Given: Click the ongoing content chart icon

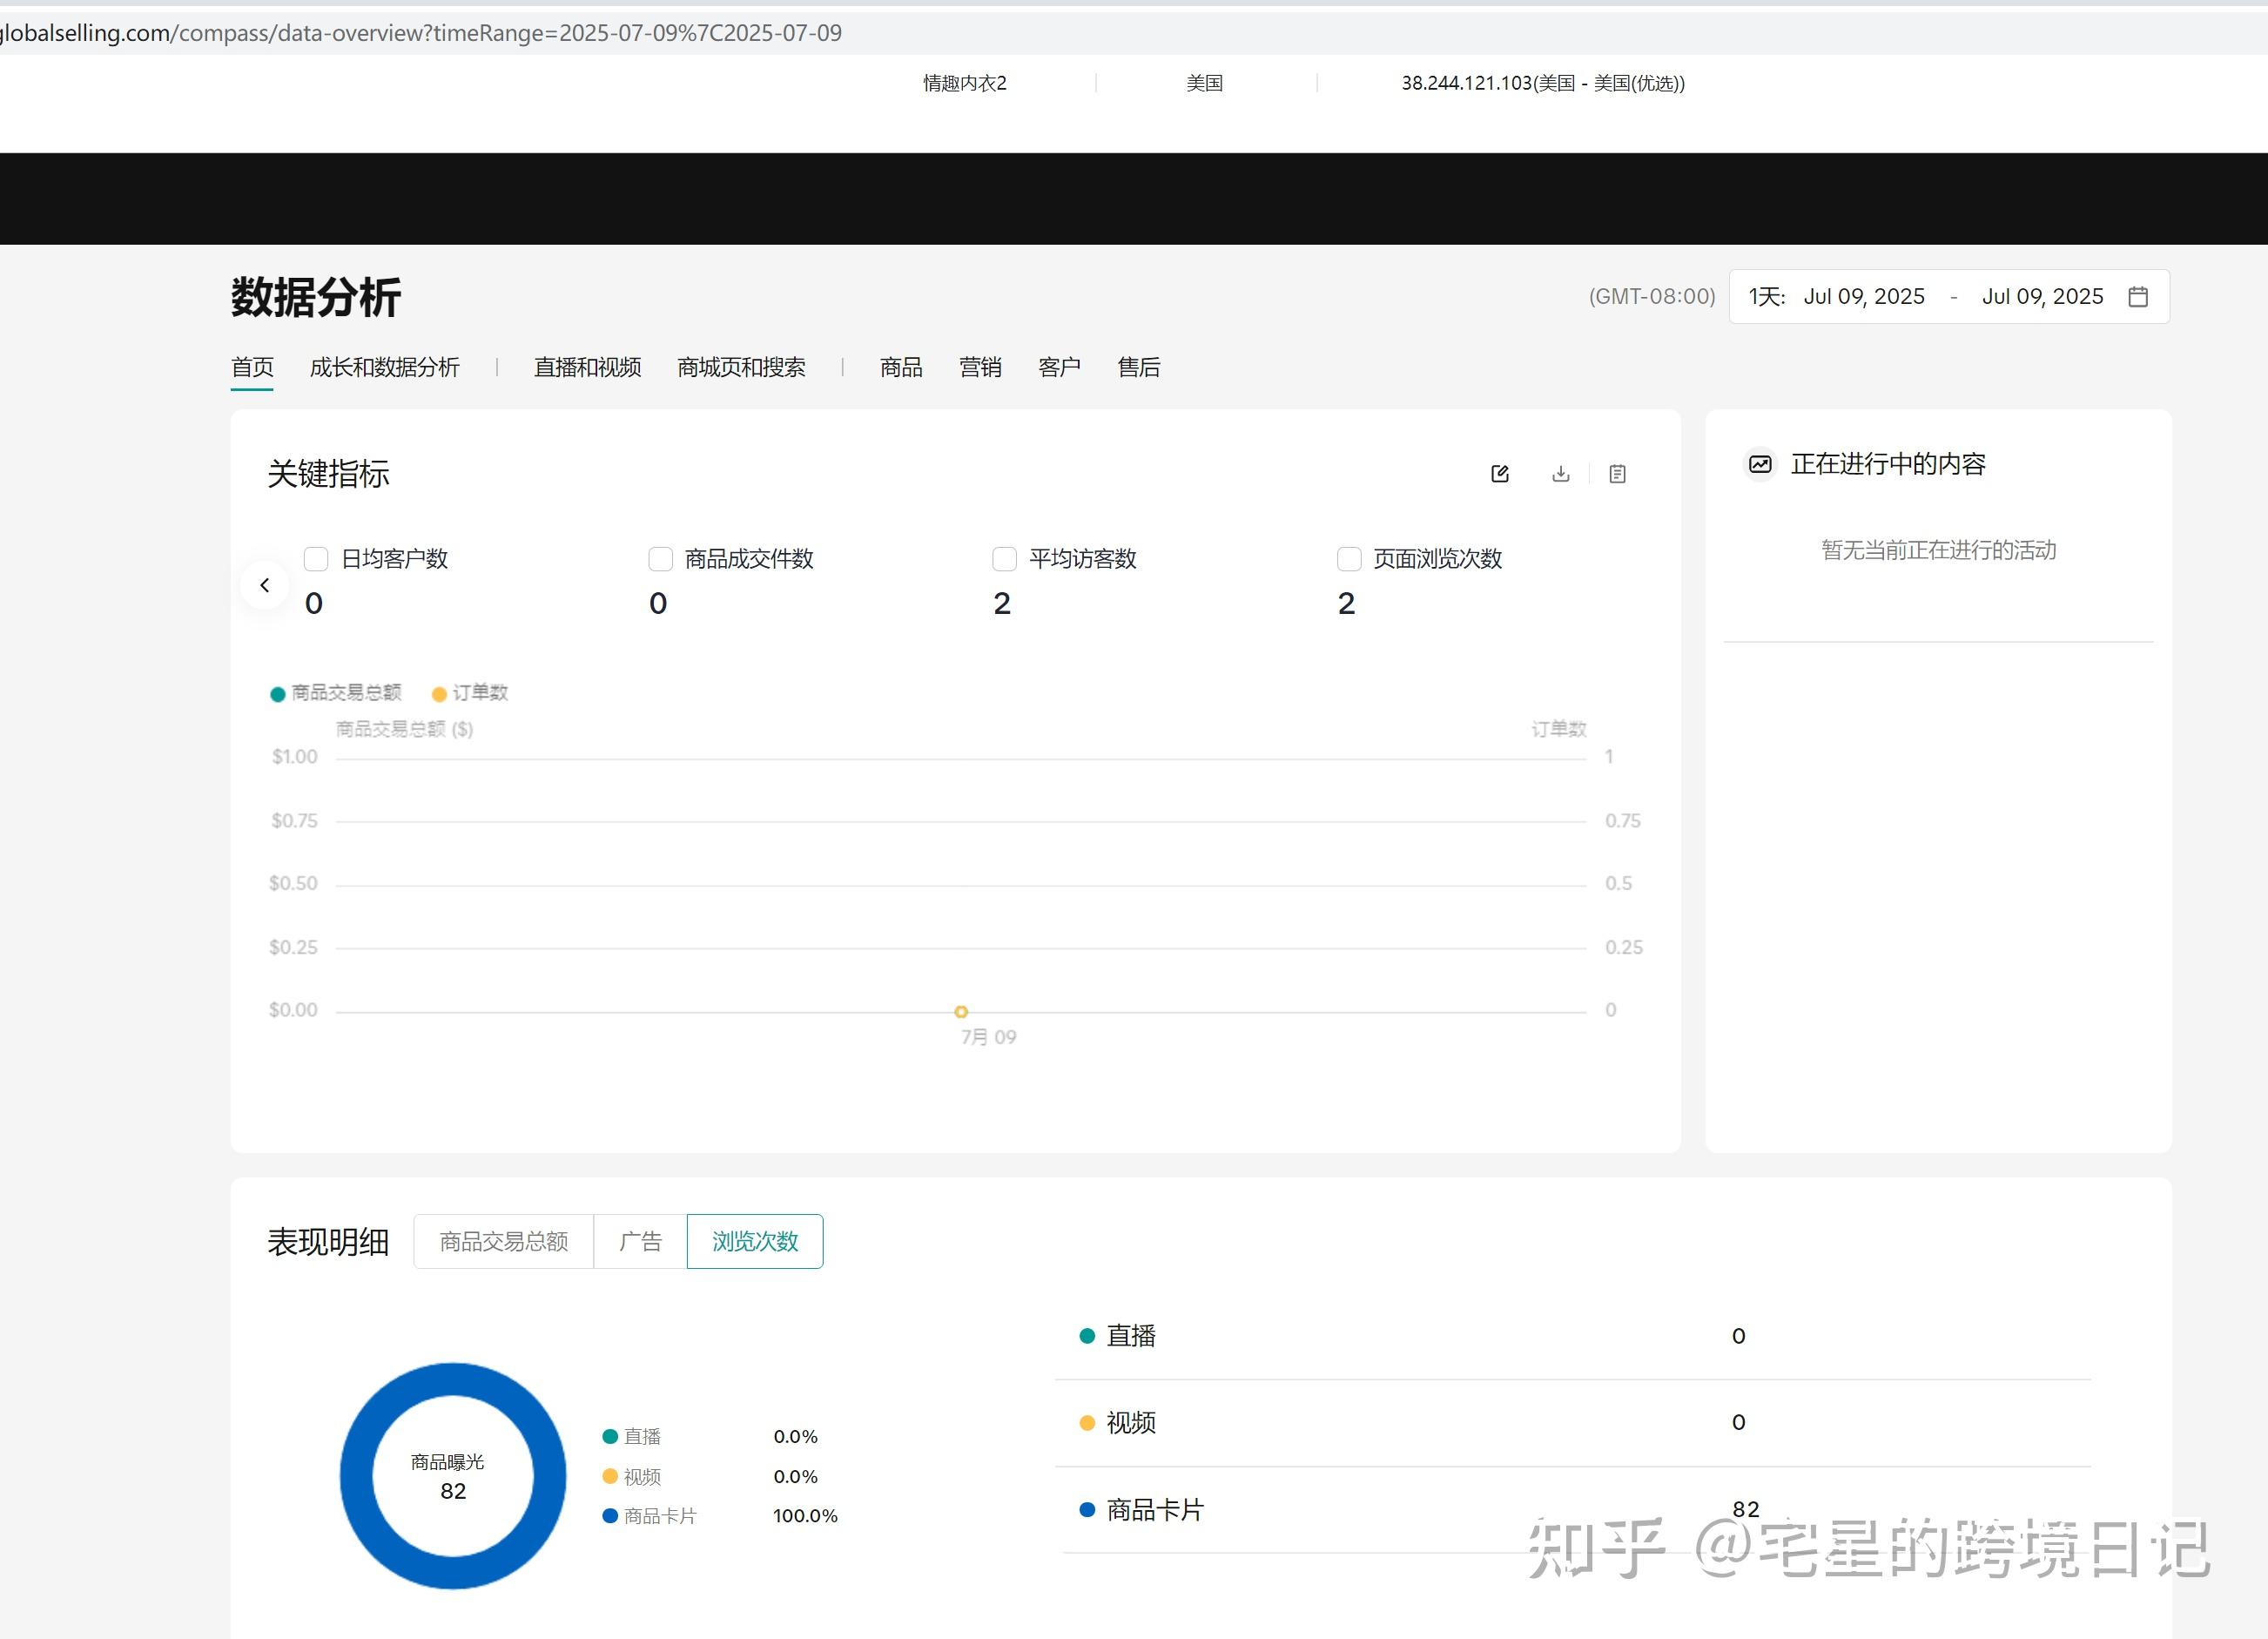Looking at the screenshot, I should 1760,464.
